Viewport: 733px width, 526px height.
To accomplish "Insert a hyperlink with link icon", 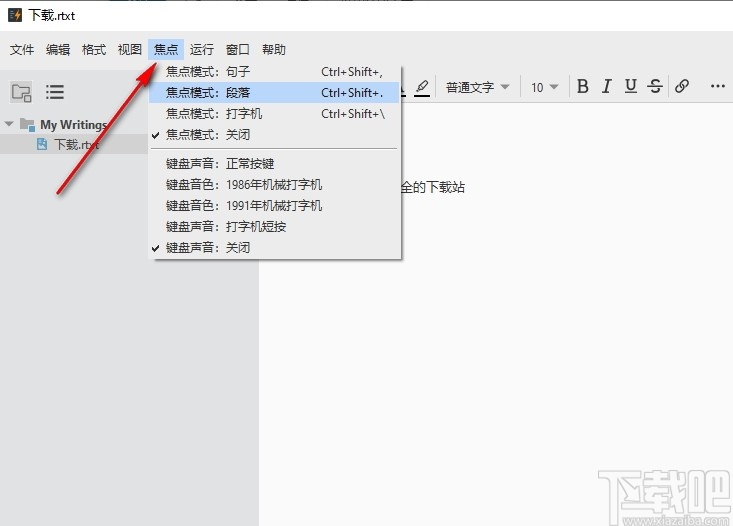I will [682, 86].
